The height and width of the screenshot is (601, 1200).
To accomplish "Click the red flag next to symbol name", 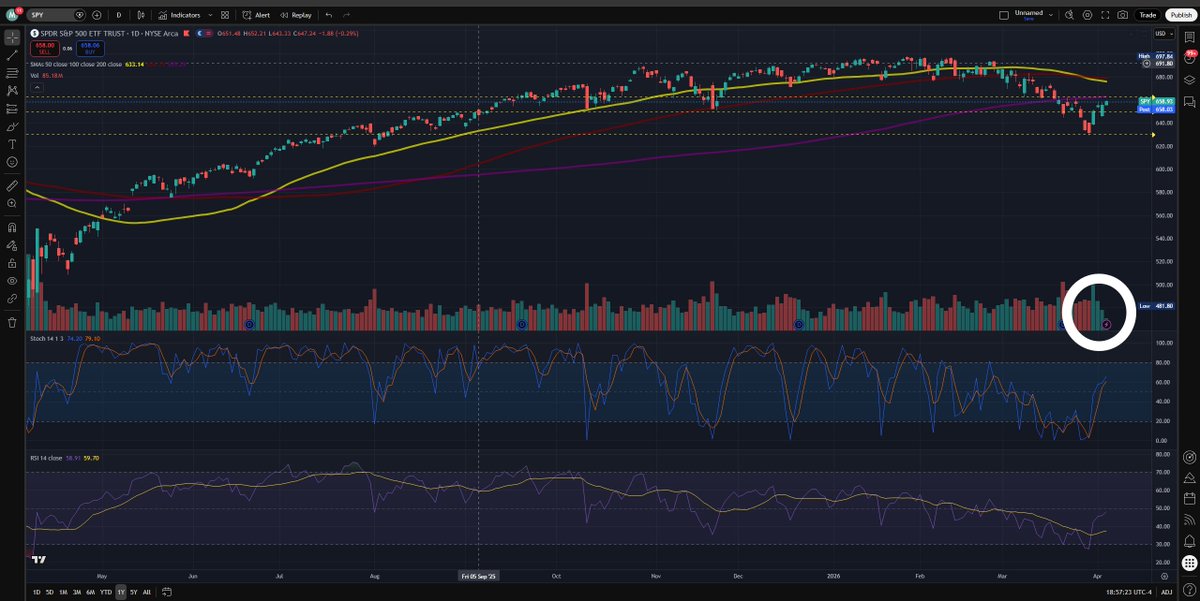I will tap(186, 33).
